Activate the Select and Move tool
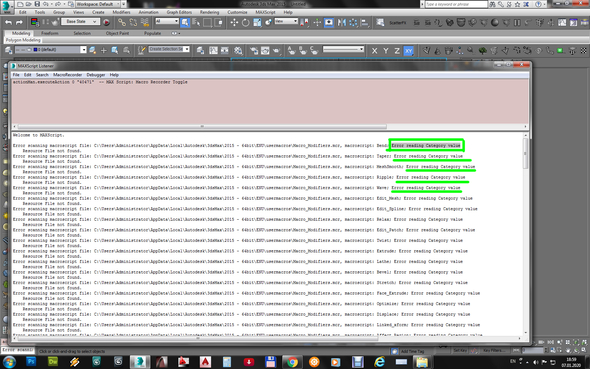Viewport: 590px width, 369px height. 234,23
